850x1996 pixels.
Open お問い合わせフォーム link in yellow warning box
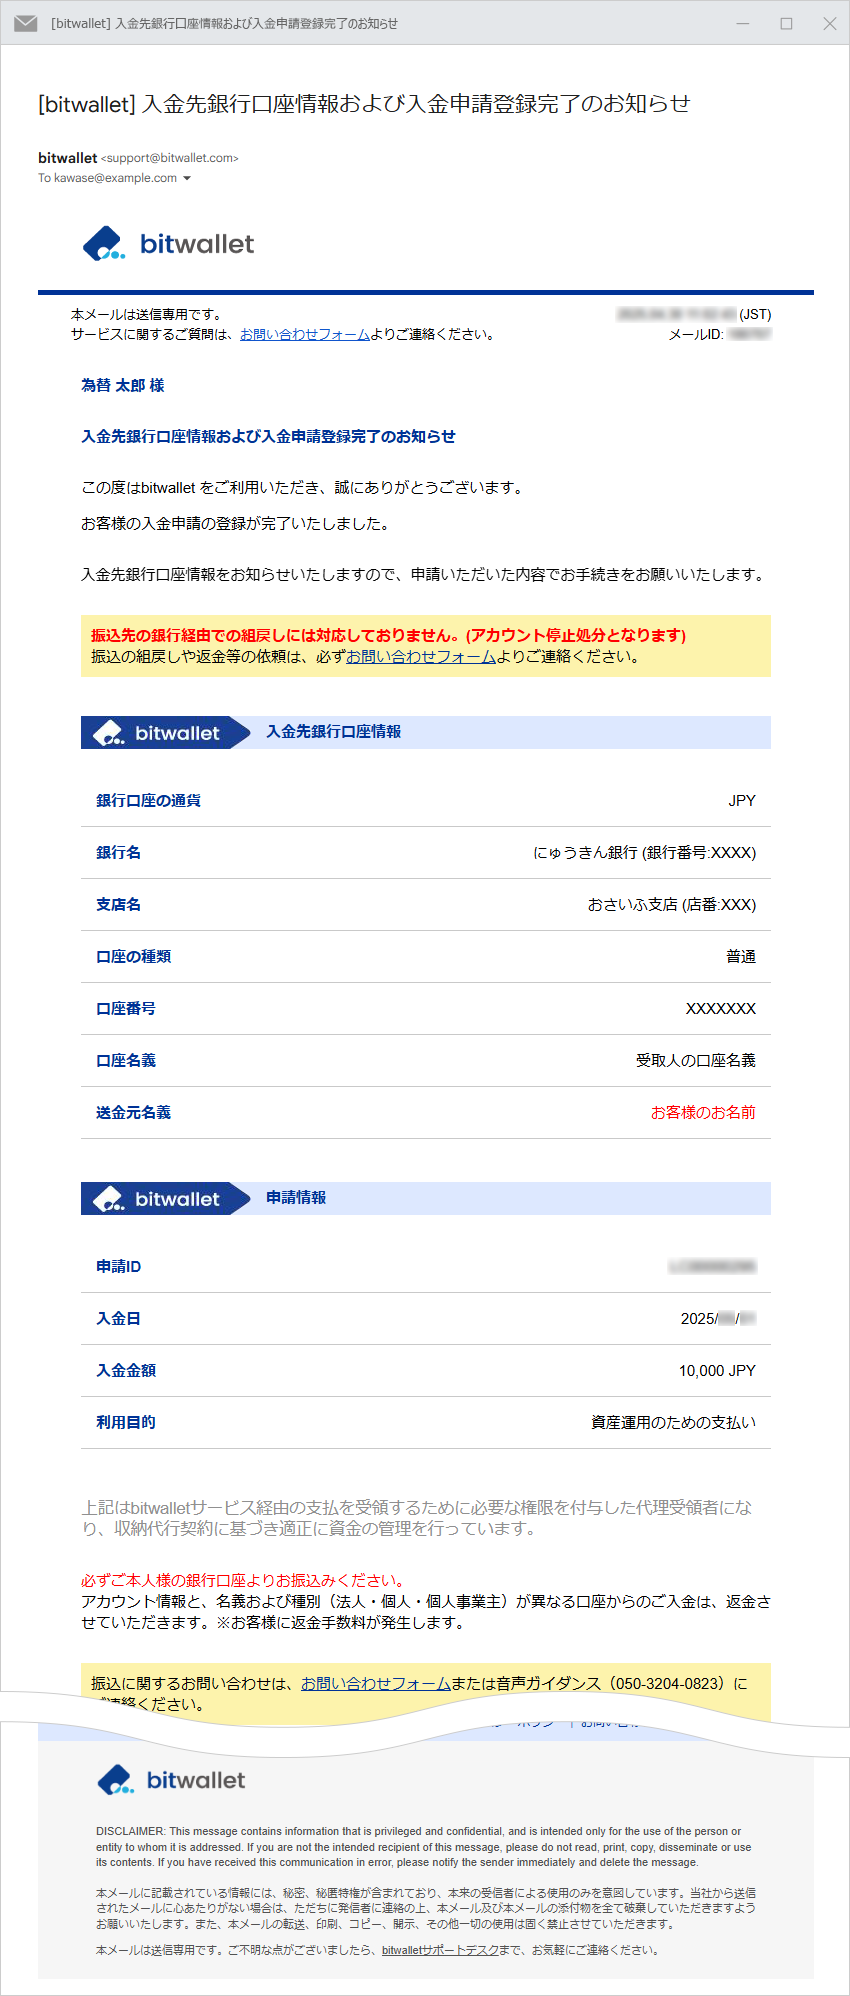click(421, 656)
